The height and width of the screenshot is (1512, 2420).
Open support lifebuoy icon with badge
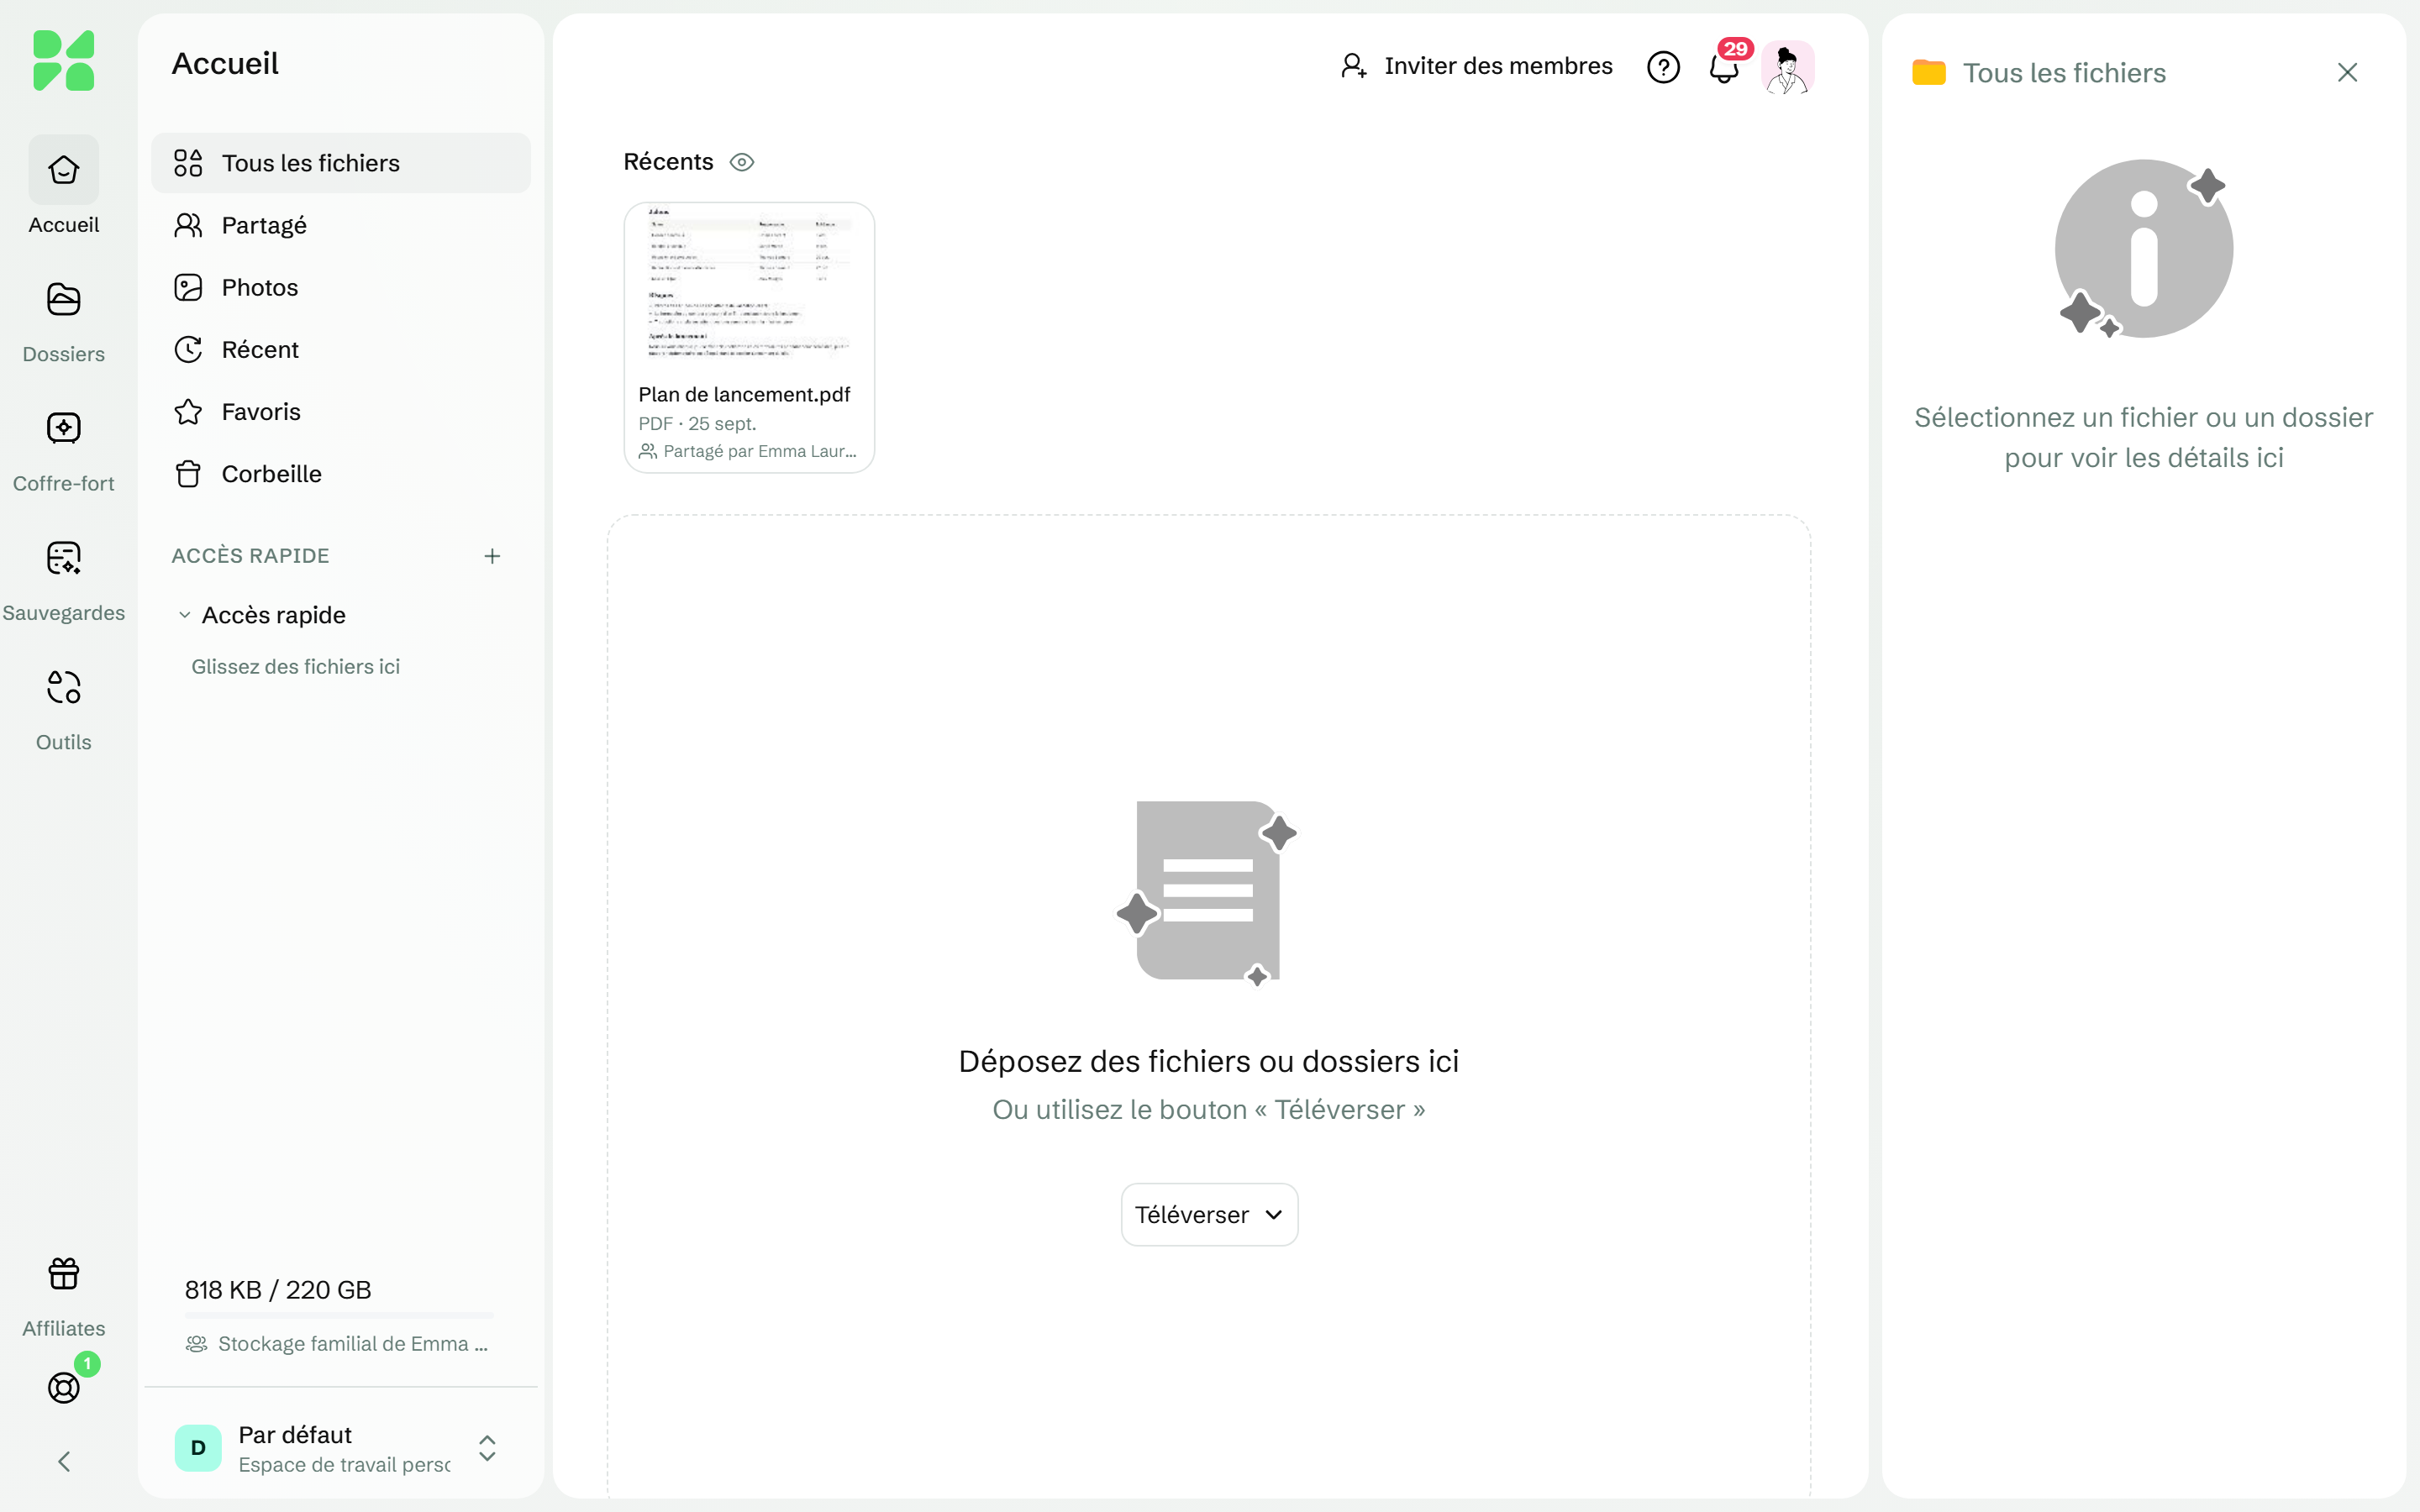pos(63,1387)
